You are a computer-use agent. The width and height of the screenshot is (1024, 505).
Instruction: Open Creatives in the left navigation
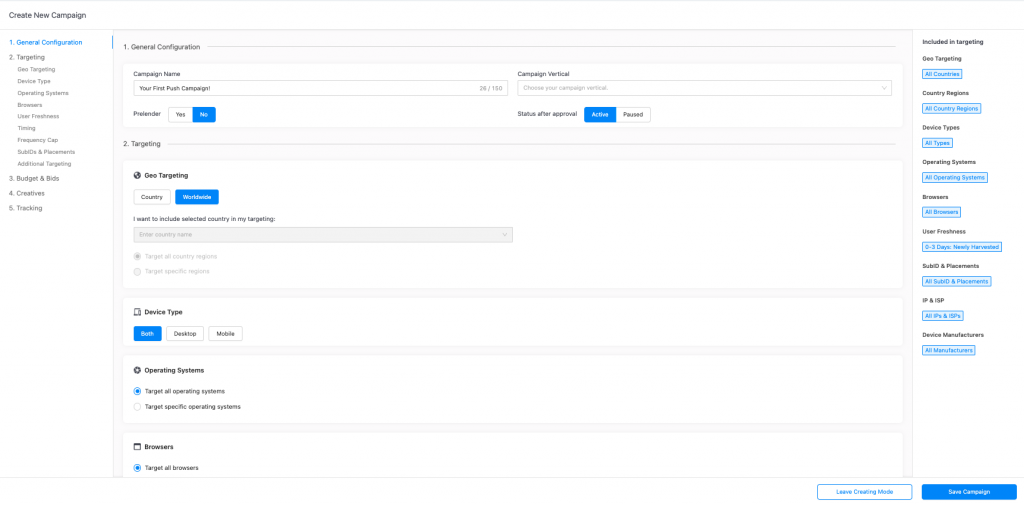click(29, 193)
